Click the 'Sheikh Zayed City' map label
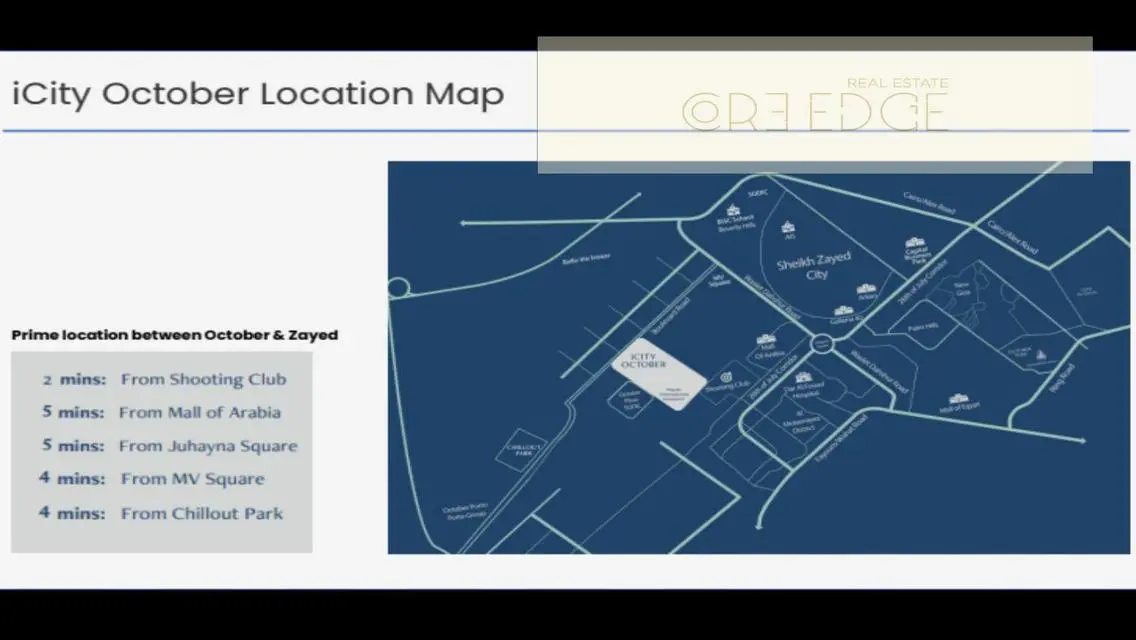 pos(814,267)
